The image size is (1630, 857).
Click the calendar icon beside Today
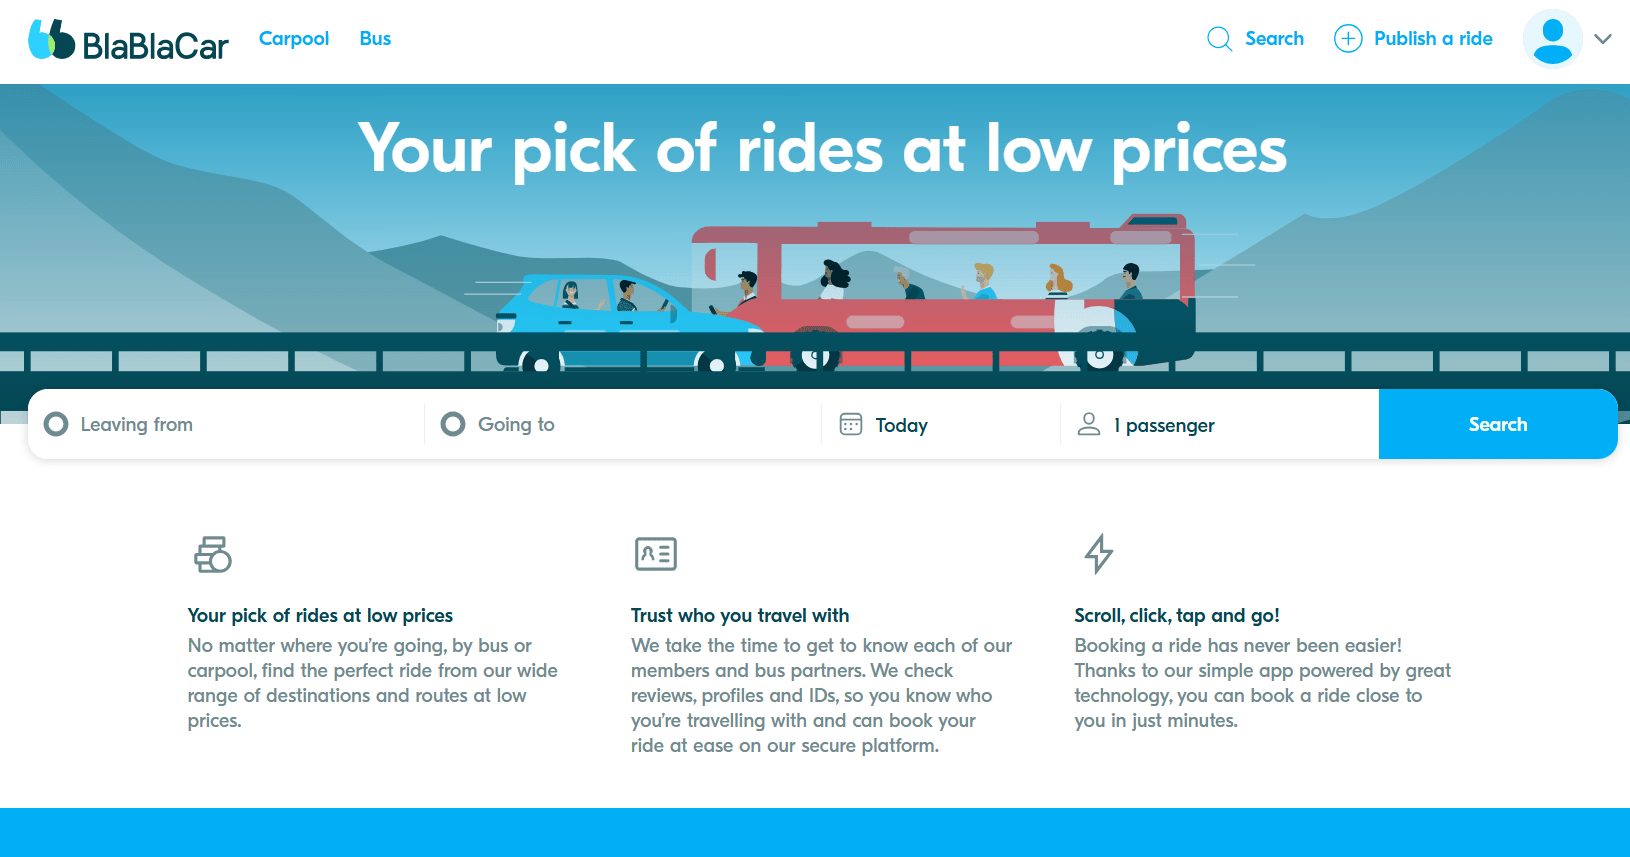pyautogui.click(x=851, y=425)
